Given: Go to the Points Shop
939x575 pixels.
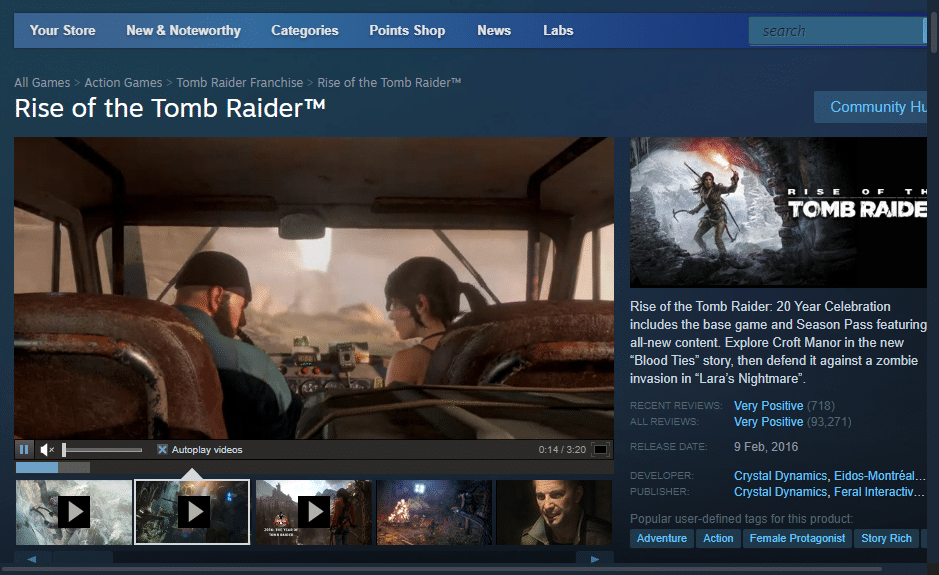Looking at the screenshot, I should (x=407, y=31).
